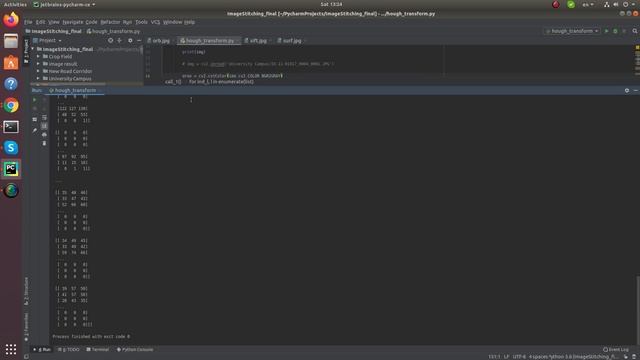Toggle the Project side tab
Viewport: 640px width, 360px height.
[x=27, y=51]
